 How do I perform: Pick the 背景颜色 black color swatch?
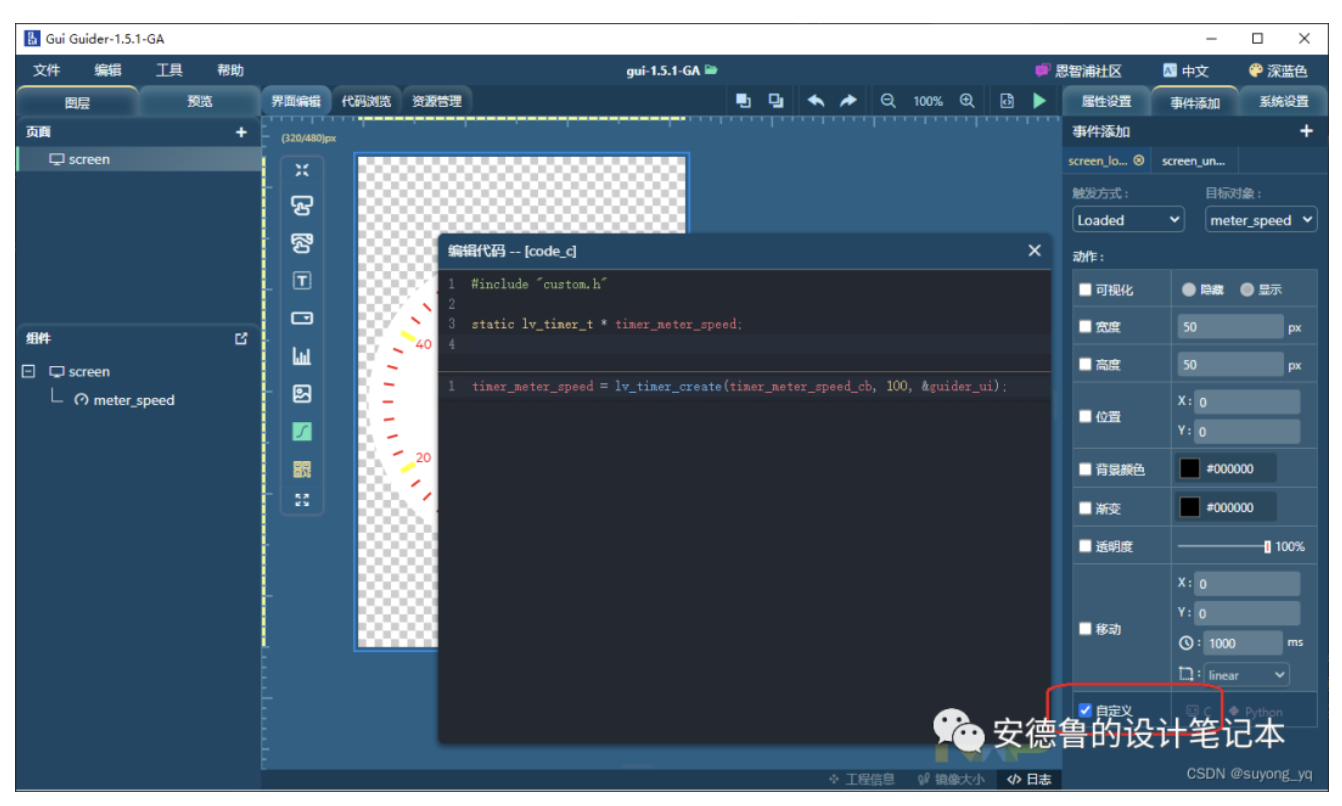click(x=1189, y=468)
